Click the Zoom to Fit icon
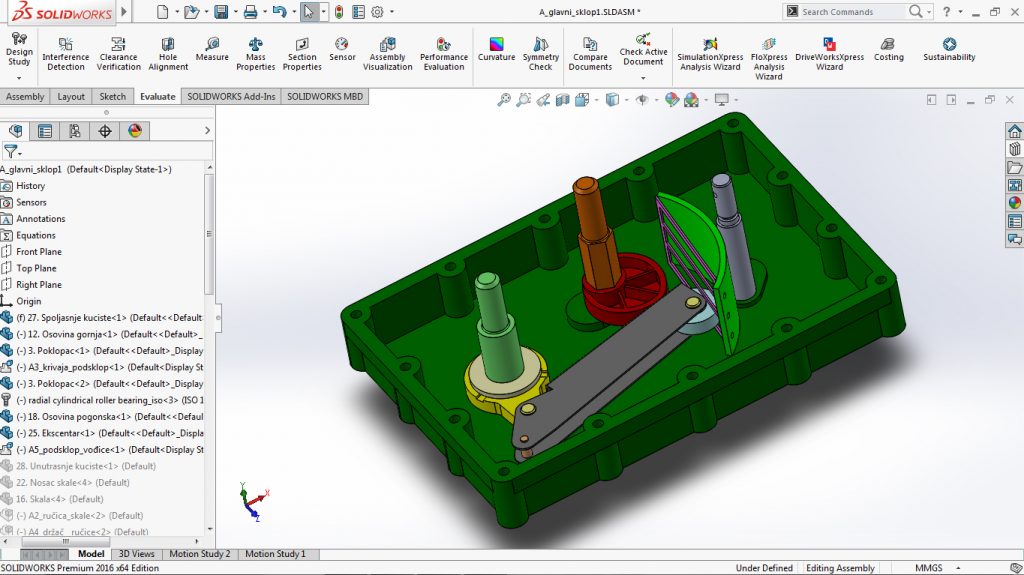Image resolution: width=1024 pixels, height=575 pixels. point(504,100)
